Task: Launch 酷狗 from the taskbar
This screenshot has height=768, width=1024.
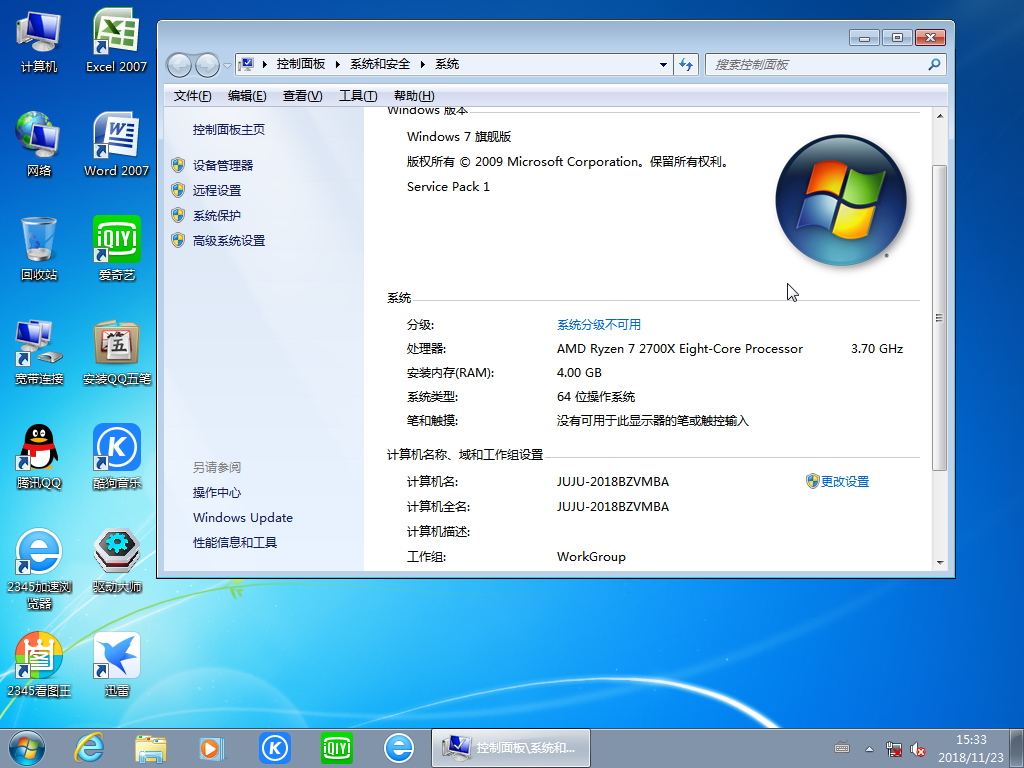Action: point(275,748)
